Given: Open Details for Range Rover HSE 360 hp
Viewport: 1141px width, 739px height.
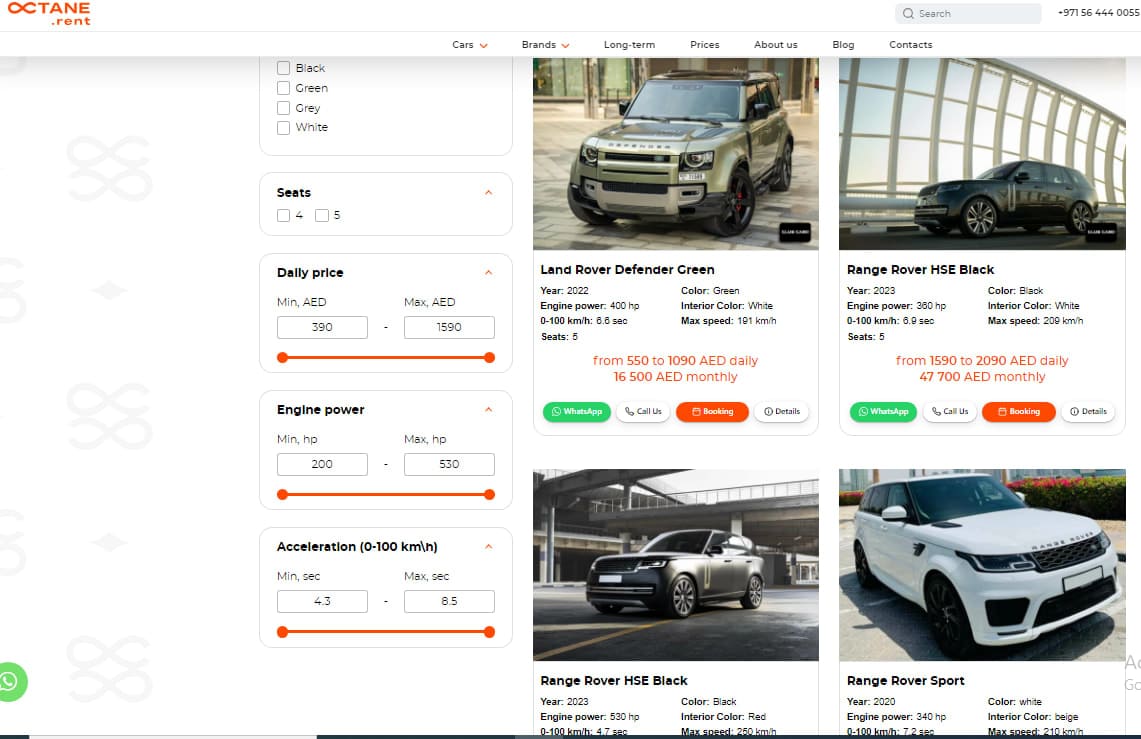Looking at the screenshot, I should tap(1088, 412).
